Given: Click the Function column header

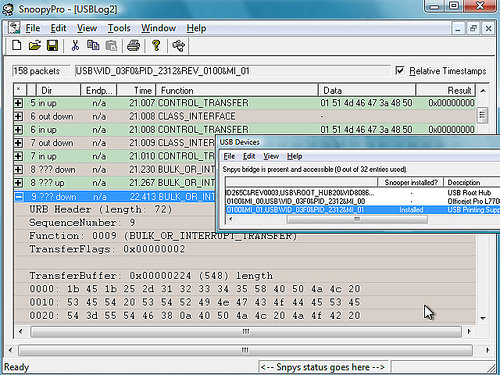Looking at the screenshot, I should pos(237,90).
